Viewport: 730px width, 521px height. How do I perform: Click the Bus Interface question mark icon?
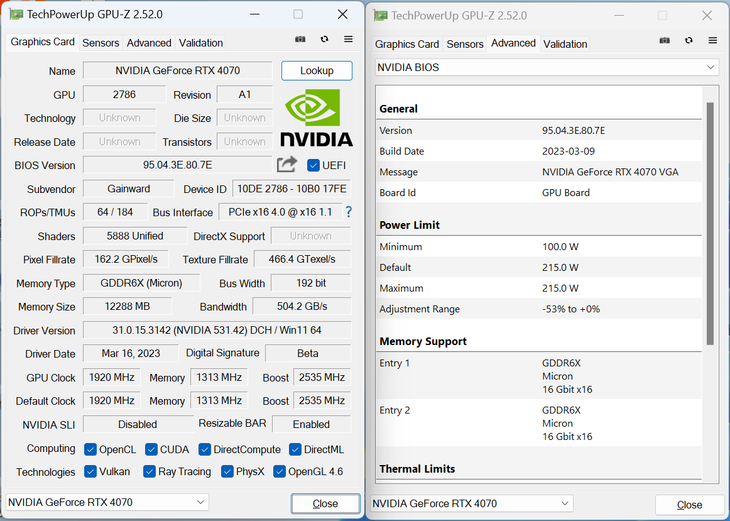[x=349, y=212]
